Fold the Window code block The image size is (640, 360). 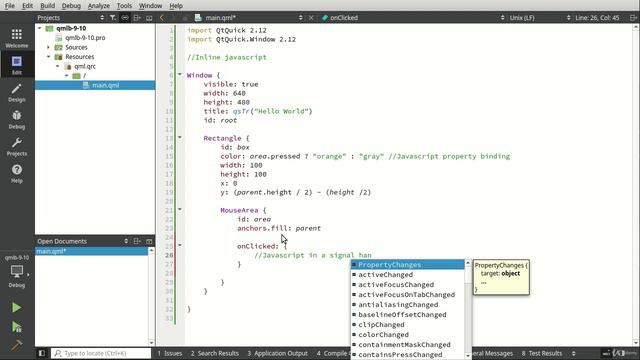coord(180,74)
